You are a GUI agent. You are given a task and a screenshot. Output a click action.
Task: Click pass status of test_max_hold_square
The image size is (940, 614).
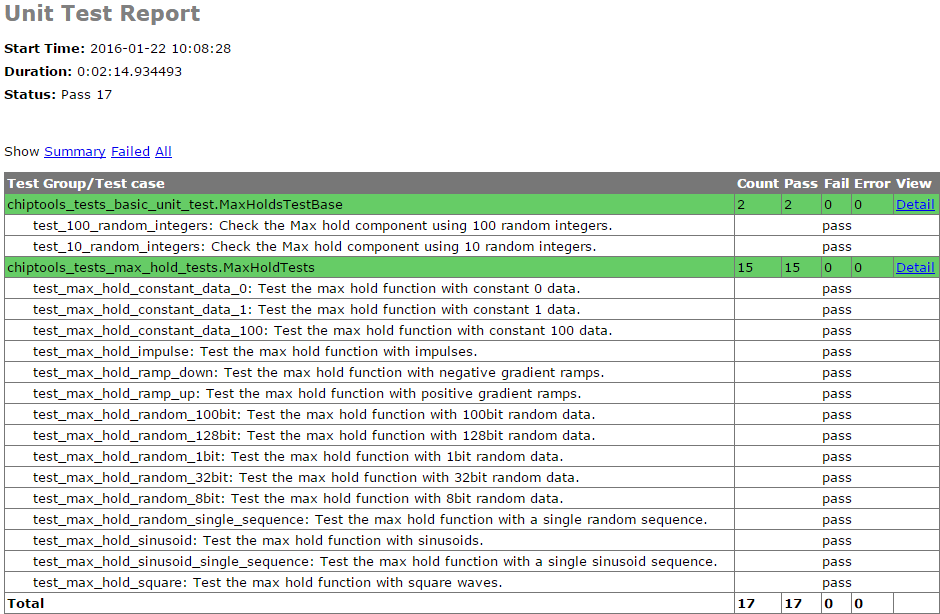click(836, 583)
